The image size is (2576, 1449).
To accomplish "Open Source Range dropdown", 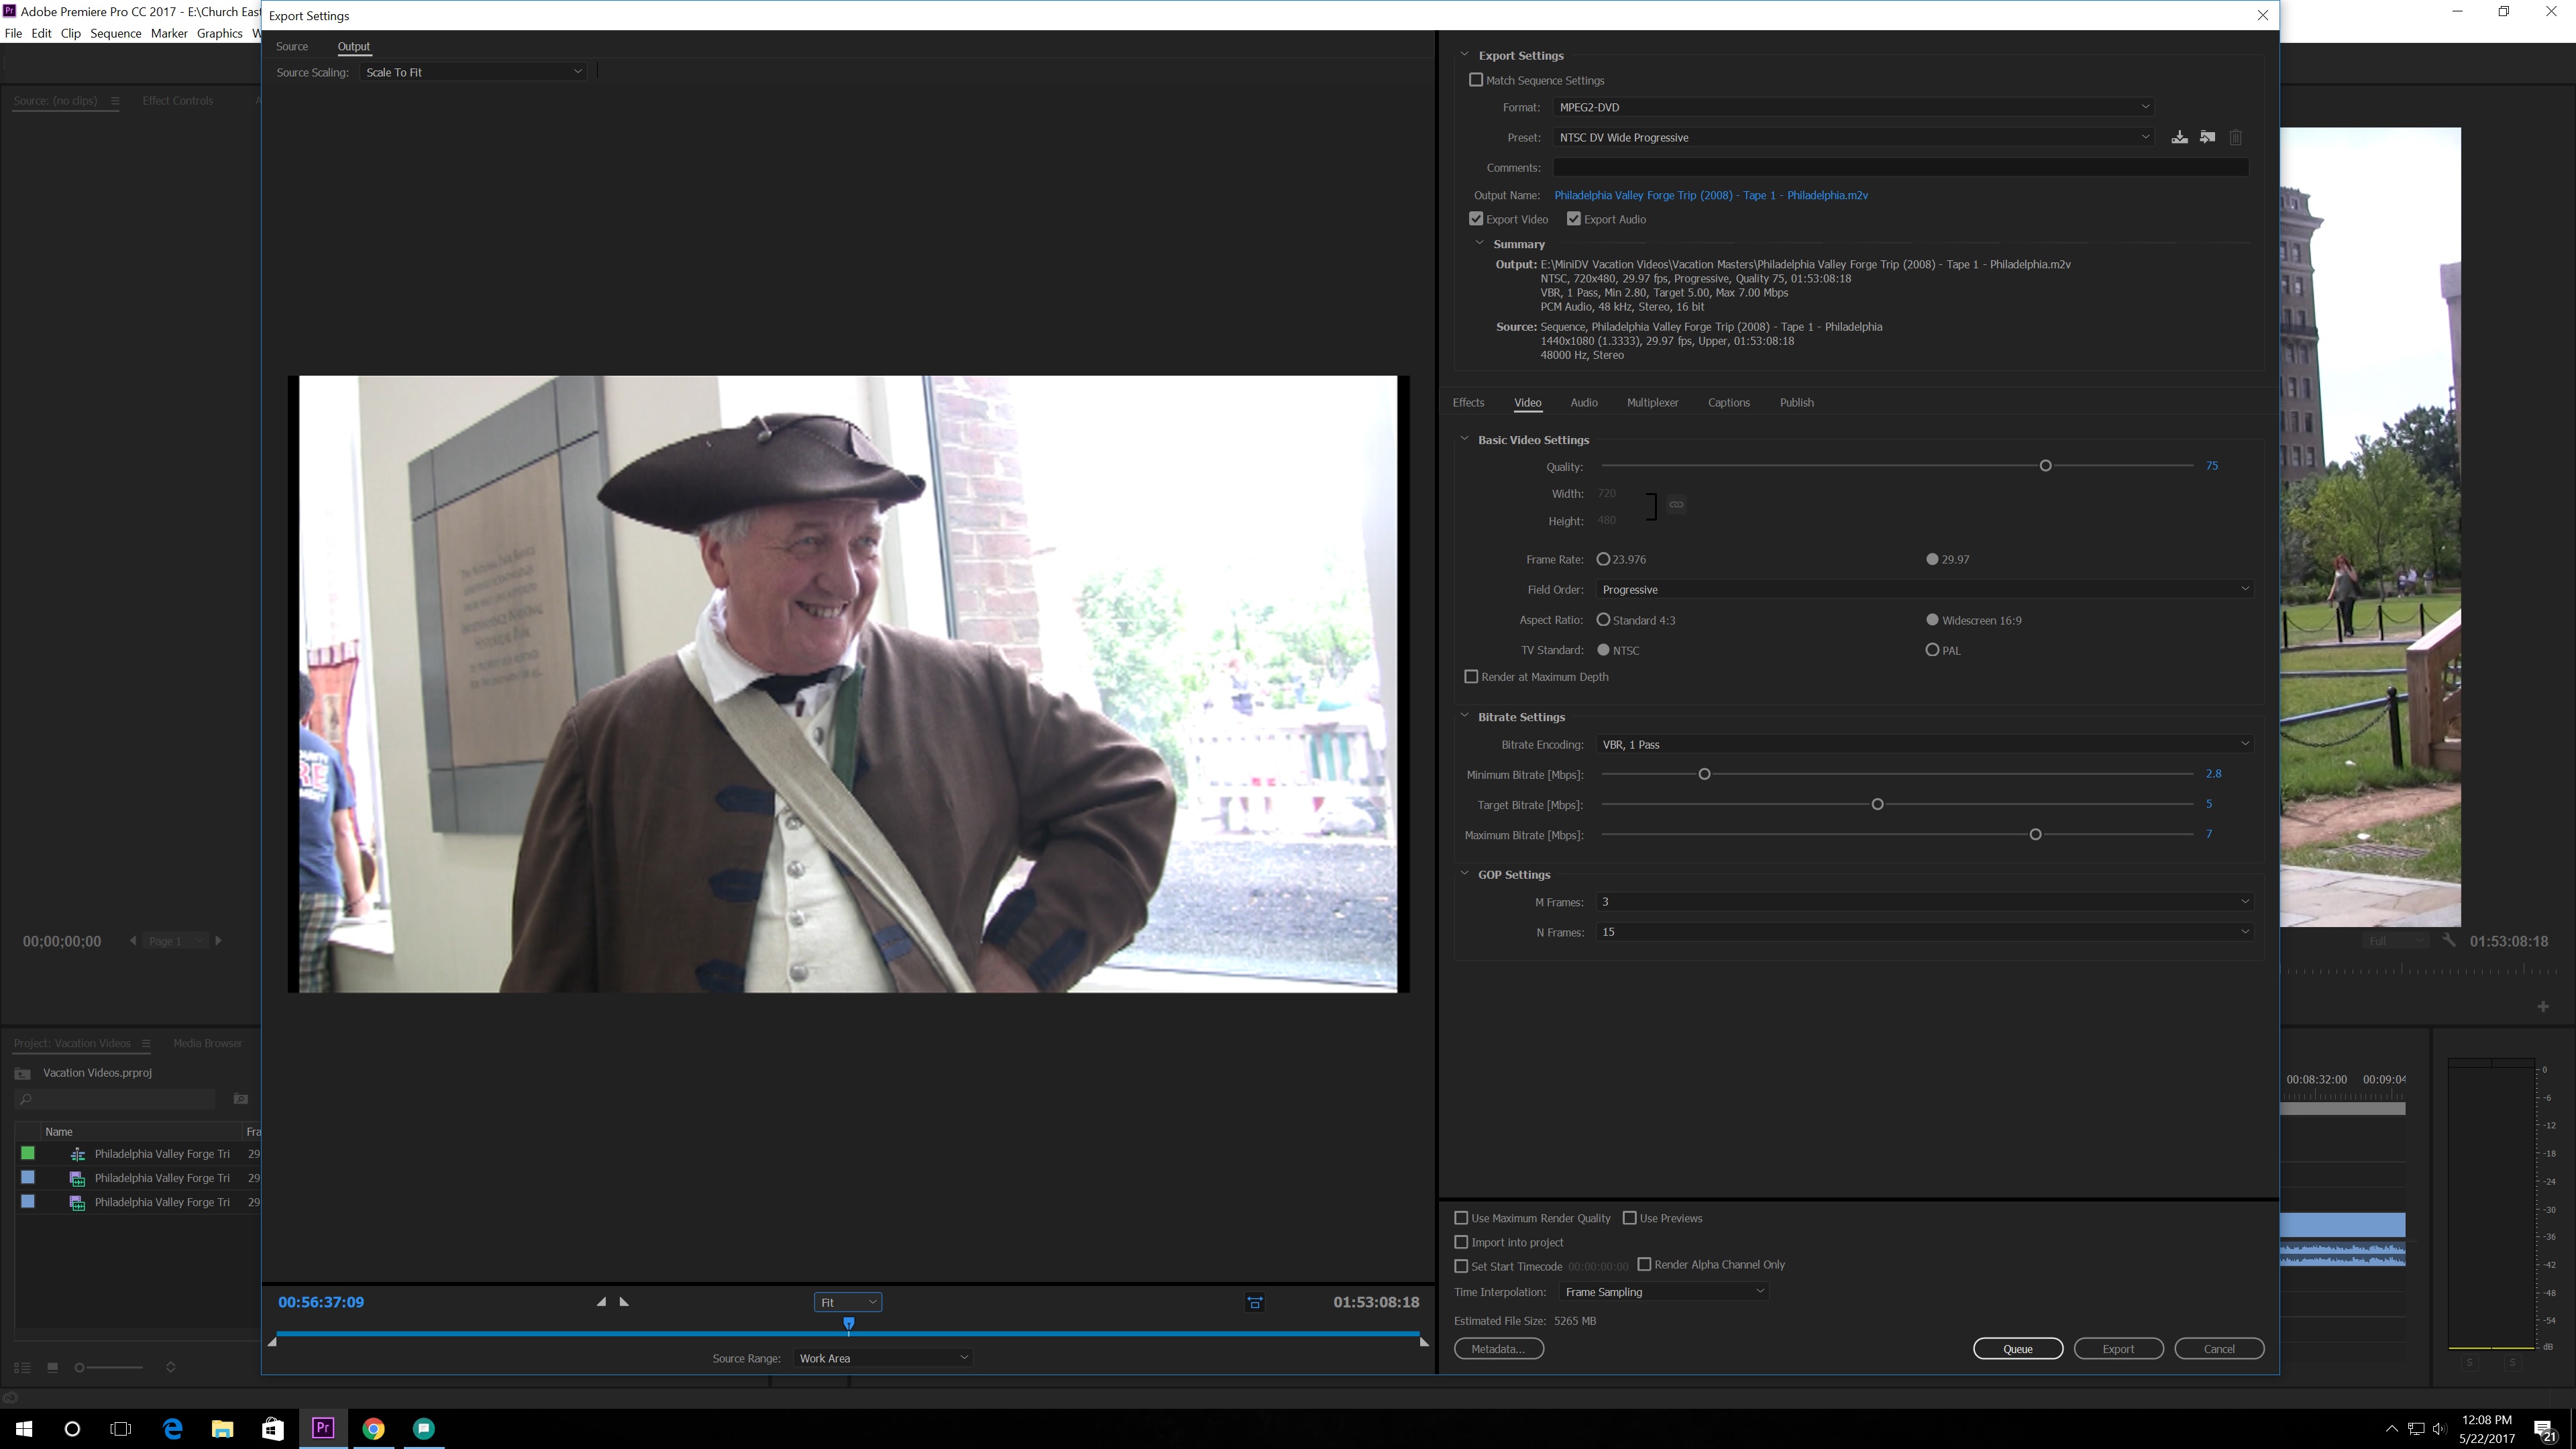I will [x=883, y=1358].
